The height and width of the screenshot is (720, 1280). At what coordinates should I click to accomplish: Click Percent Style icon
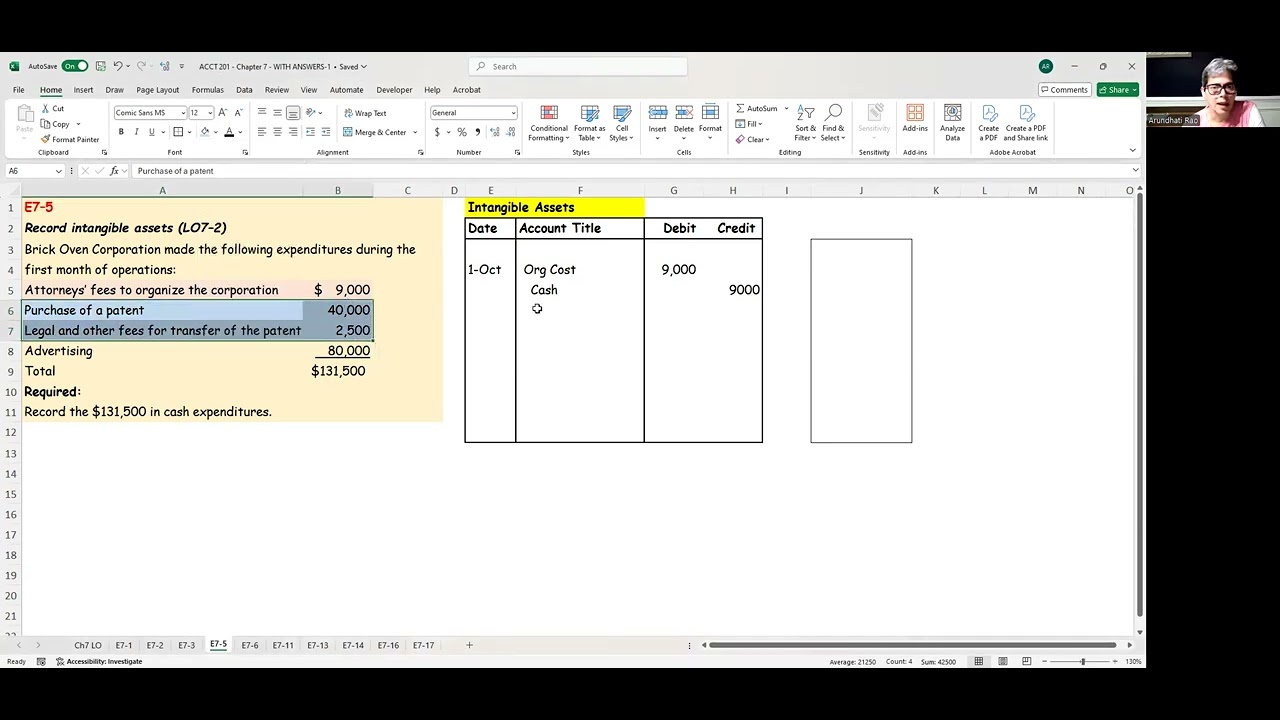pos(461,132)
